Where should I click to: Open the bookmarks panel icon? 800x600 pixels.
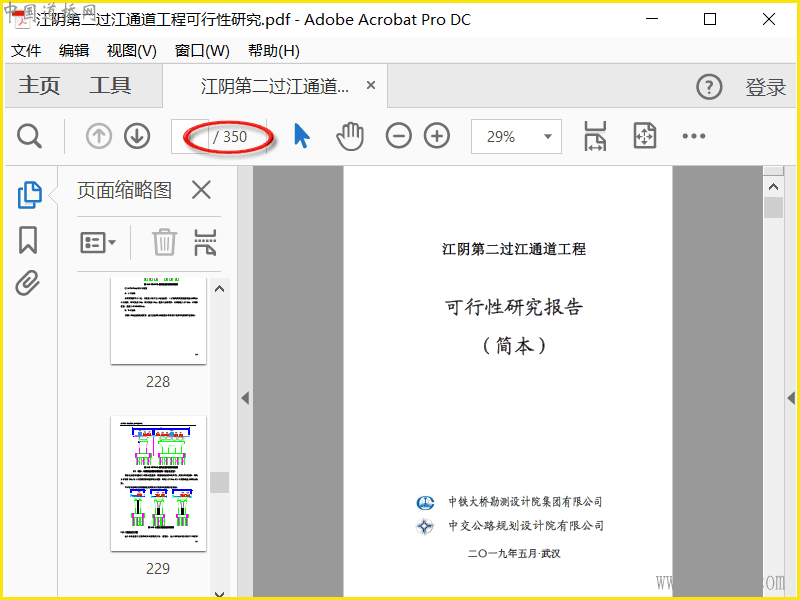coord(28,240)
